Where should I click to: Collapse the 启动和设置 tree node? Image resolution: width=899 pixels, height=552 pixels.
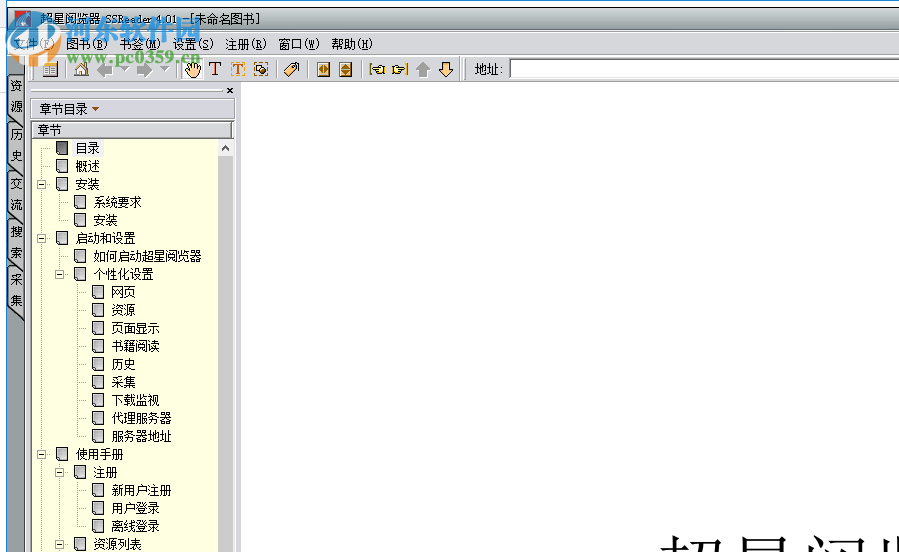[x=41, y=238]
